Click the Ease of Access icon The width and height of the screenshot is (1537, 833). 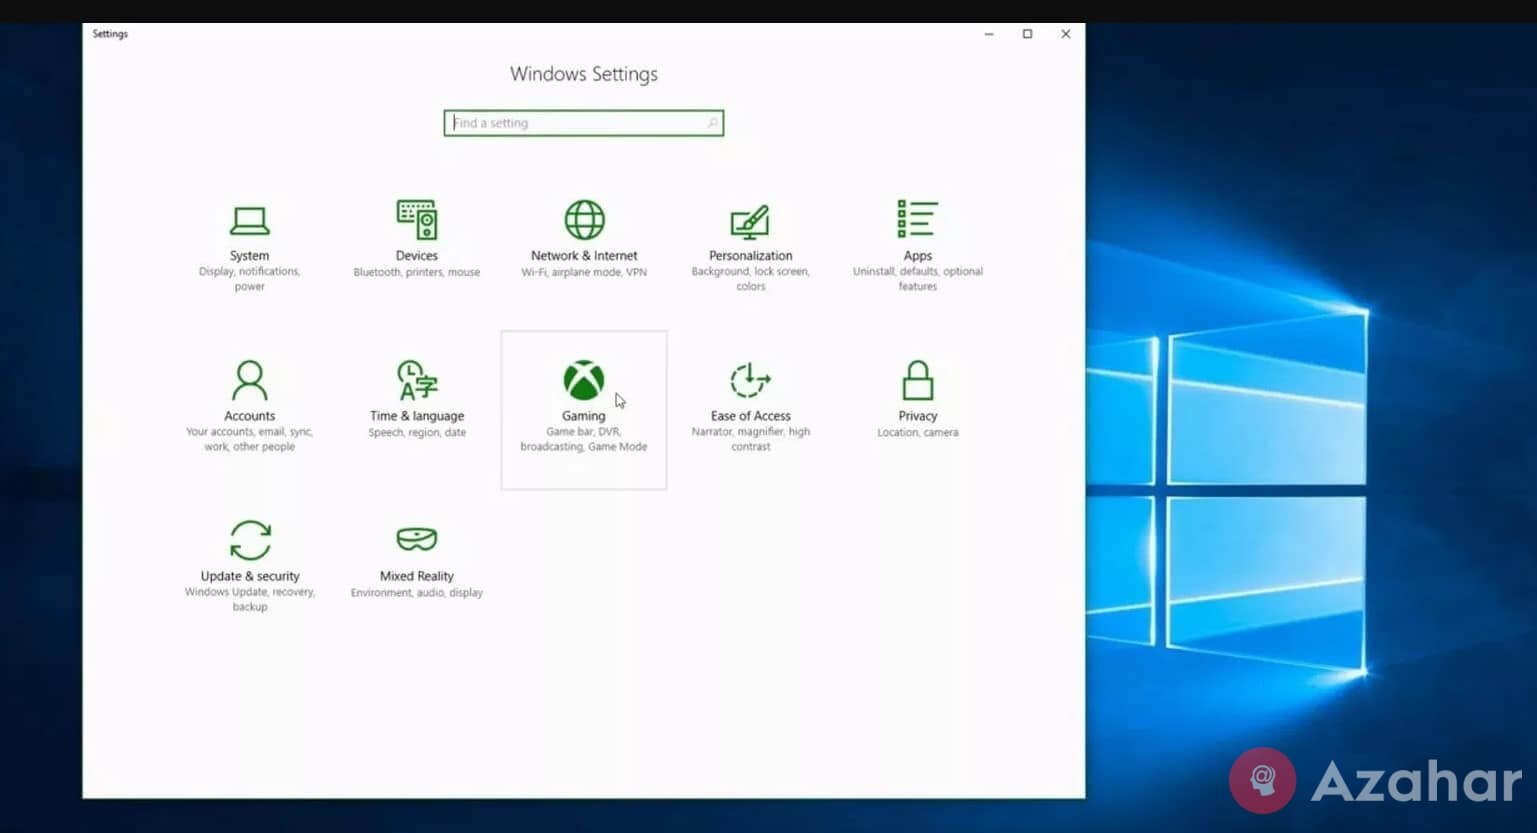(750, 381)
